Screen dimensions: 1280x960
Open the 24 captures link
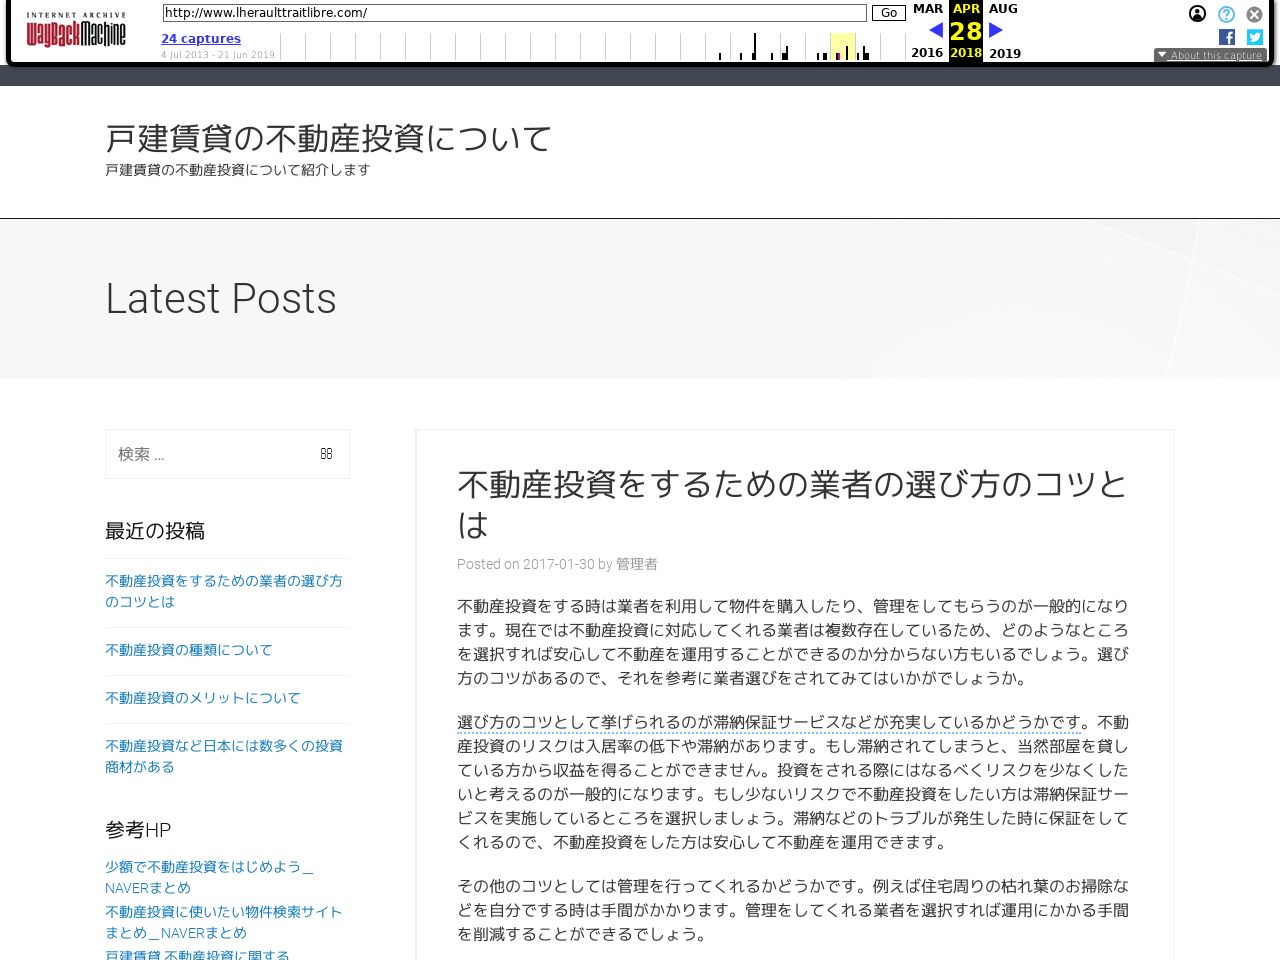tap(201, 39)
